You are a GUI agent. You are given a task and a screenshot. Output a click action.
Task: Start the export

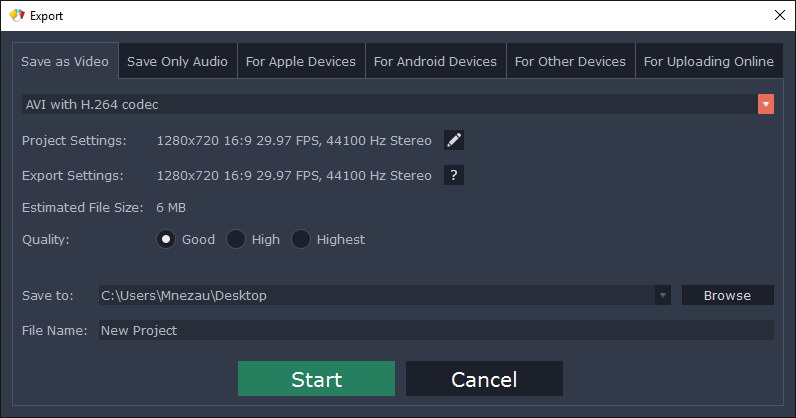point(316,378)
